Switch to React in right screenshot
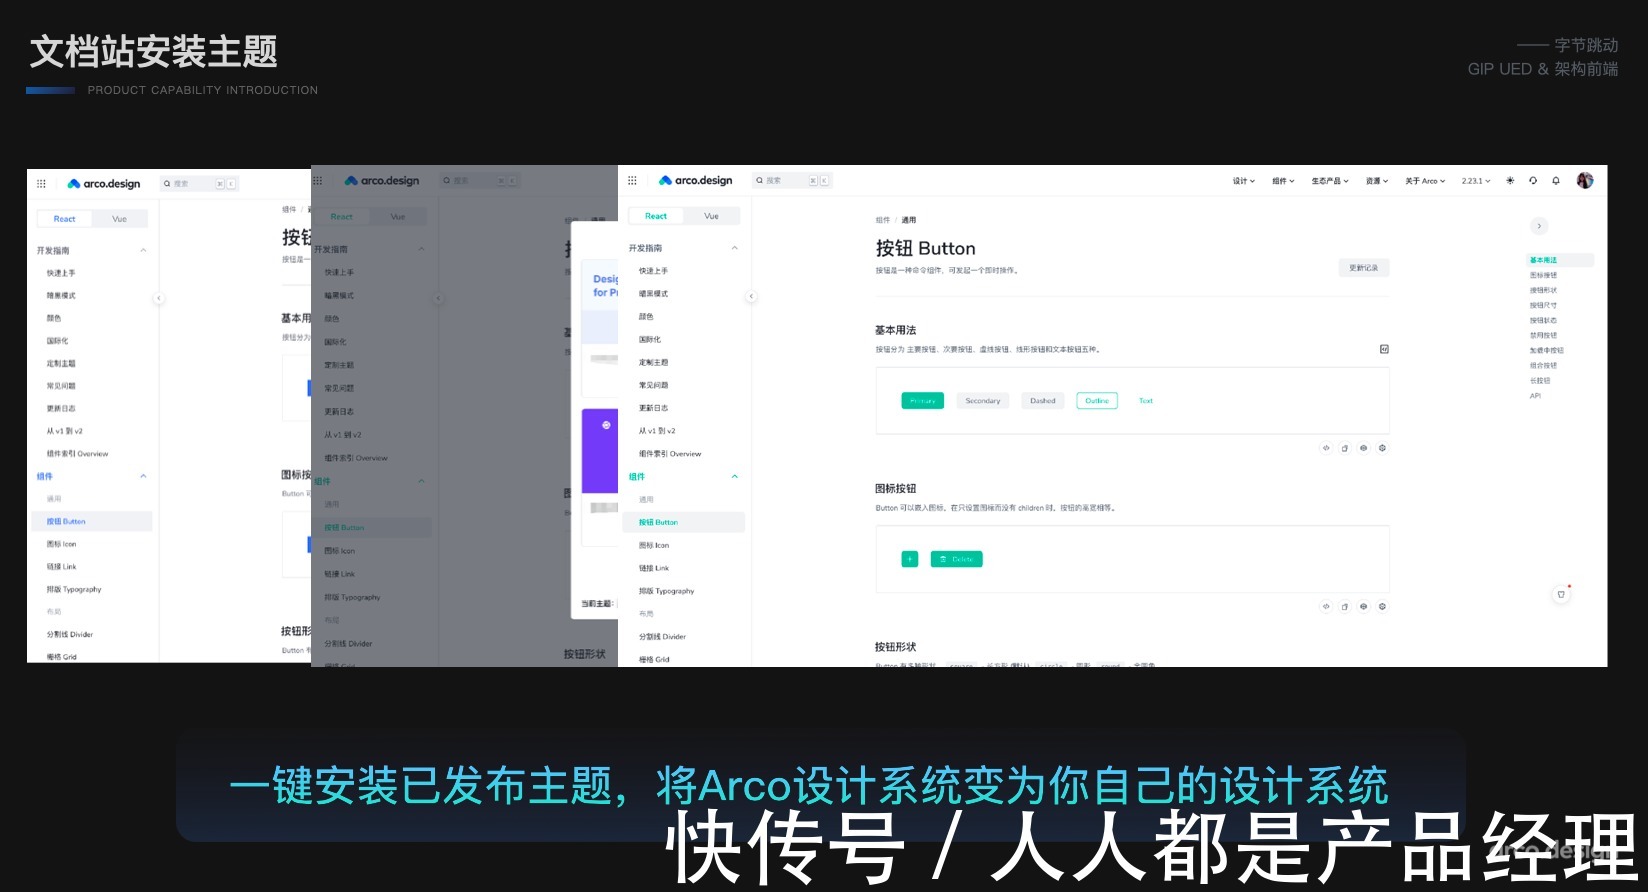1648x892 pixels. [x=656, y=216]
